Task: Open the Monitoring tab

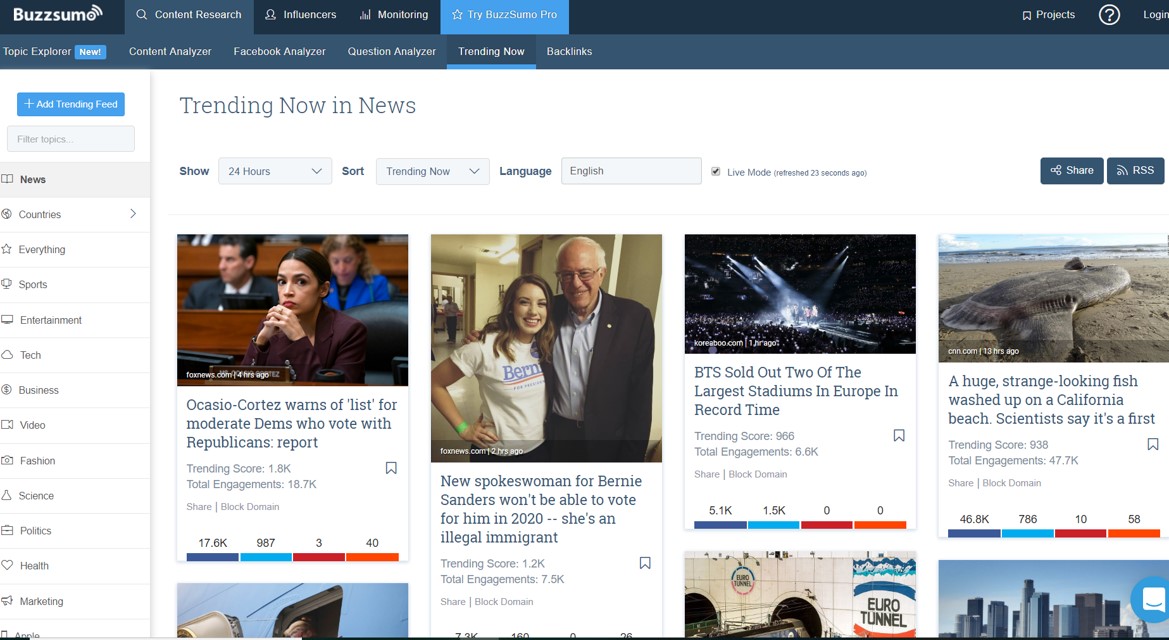Action: (394, 15)
